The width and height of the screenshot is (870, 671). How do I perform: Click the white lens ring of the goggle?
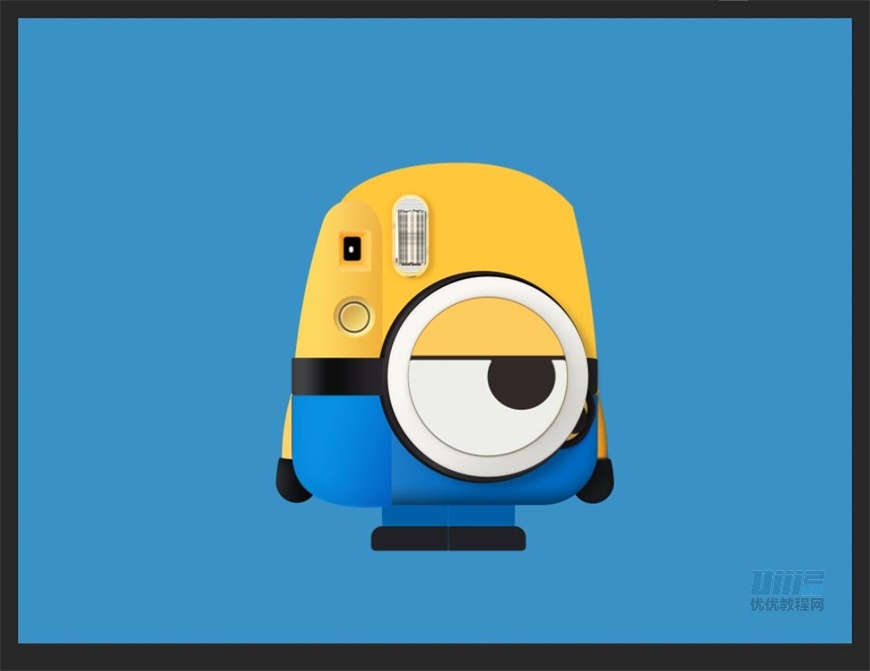click(487, 377)
